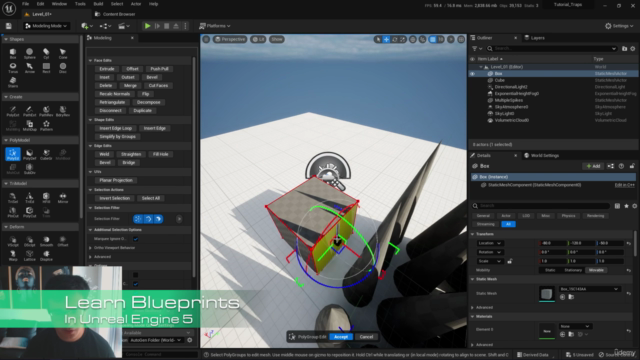This screenshot has width=640, height=360.
Task: Toggle grid snapping in viewport toolbar
Action: pos(433,39)
